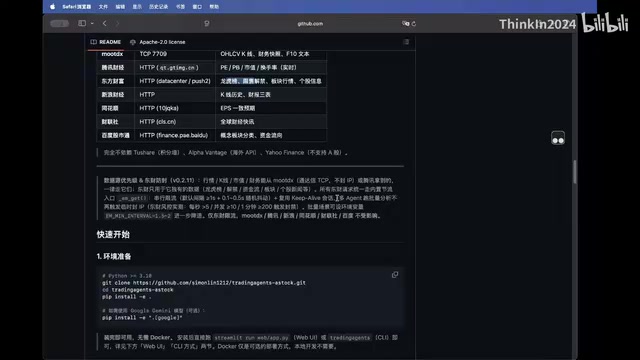Viewport: 640px width, 360px height.
Task: Open the 文件 menu
Action: point(103,7)
